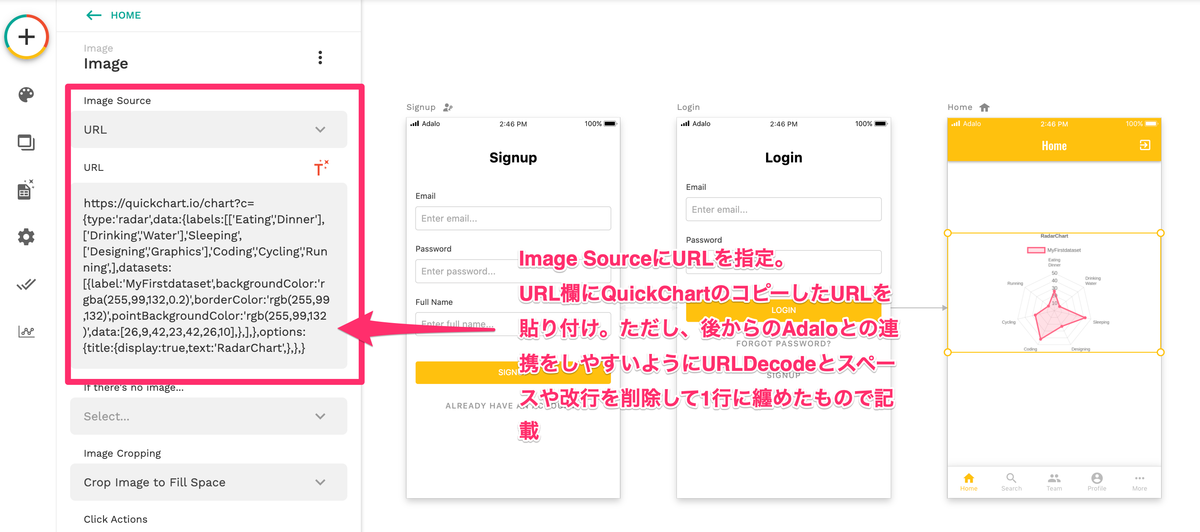Click the Search tab in bottom tab bar

(1011, 482)
